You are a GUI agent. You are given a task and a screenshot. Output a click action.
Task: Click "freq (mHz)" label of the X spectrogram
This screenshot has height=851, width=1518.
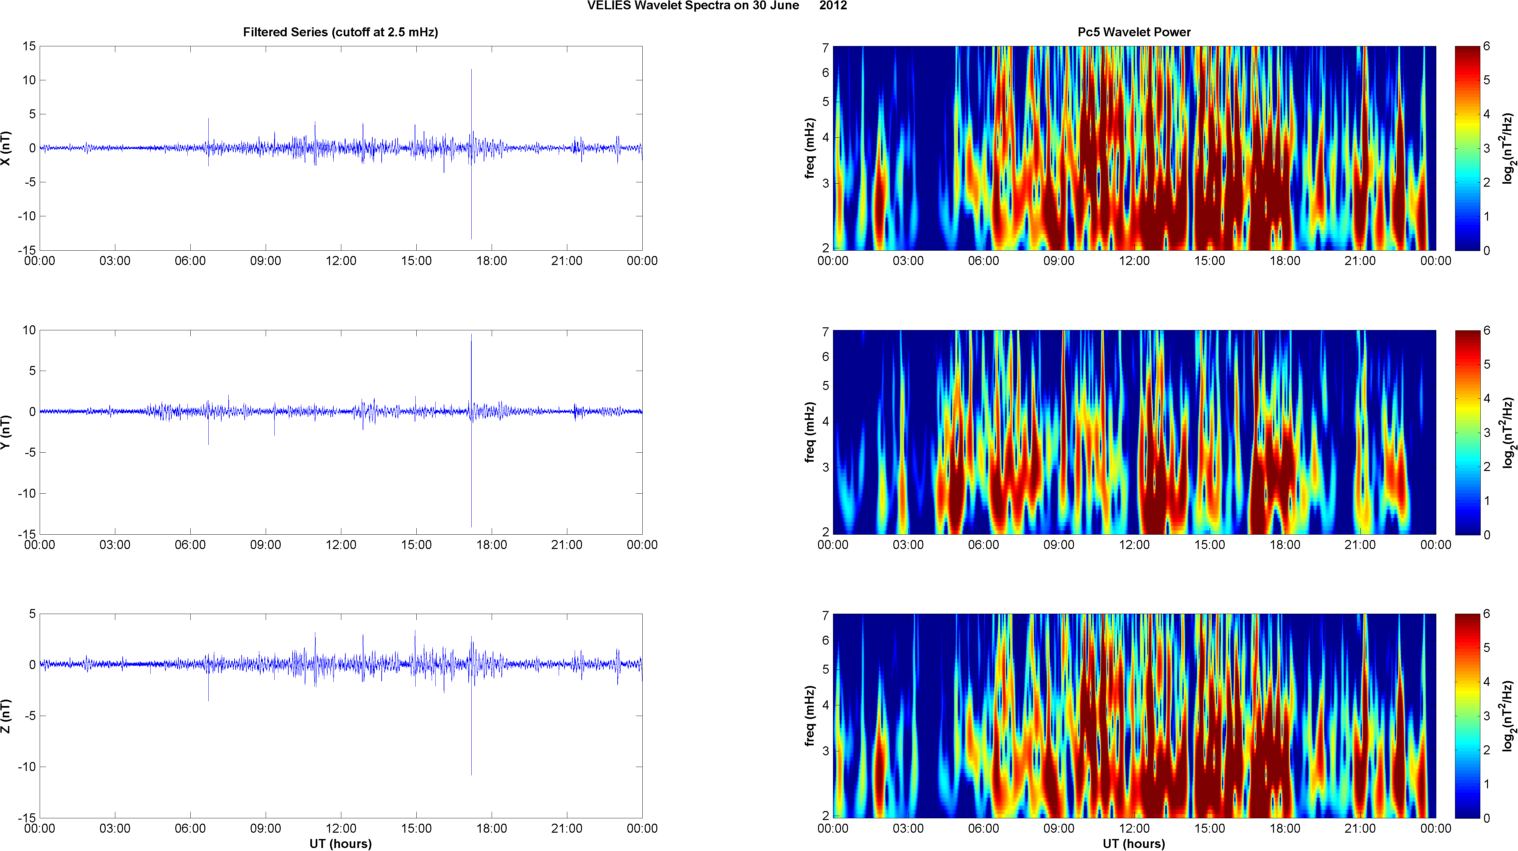pyautogui.click(x=810, y=148)
